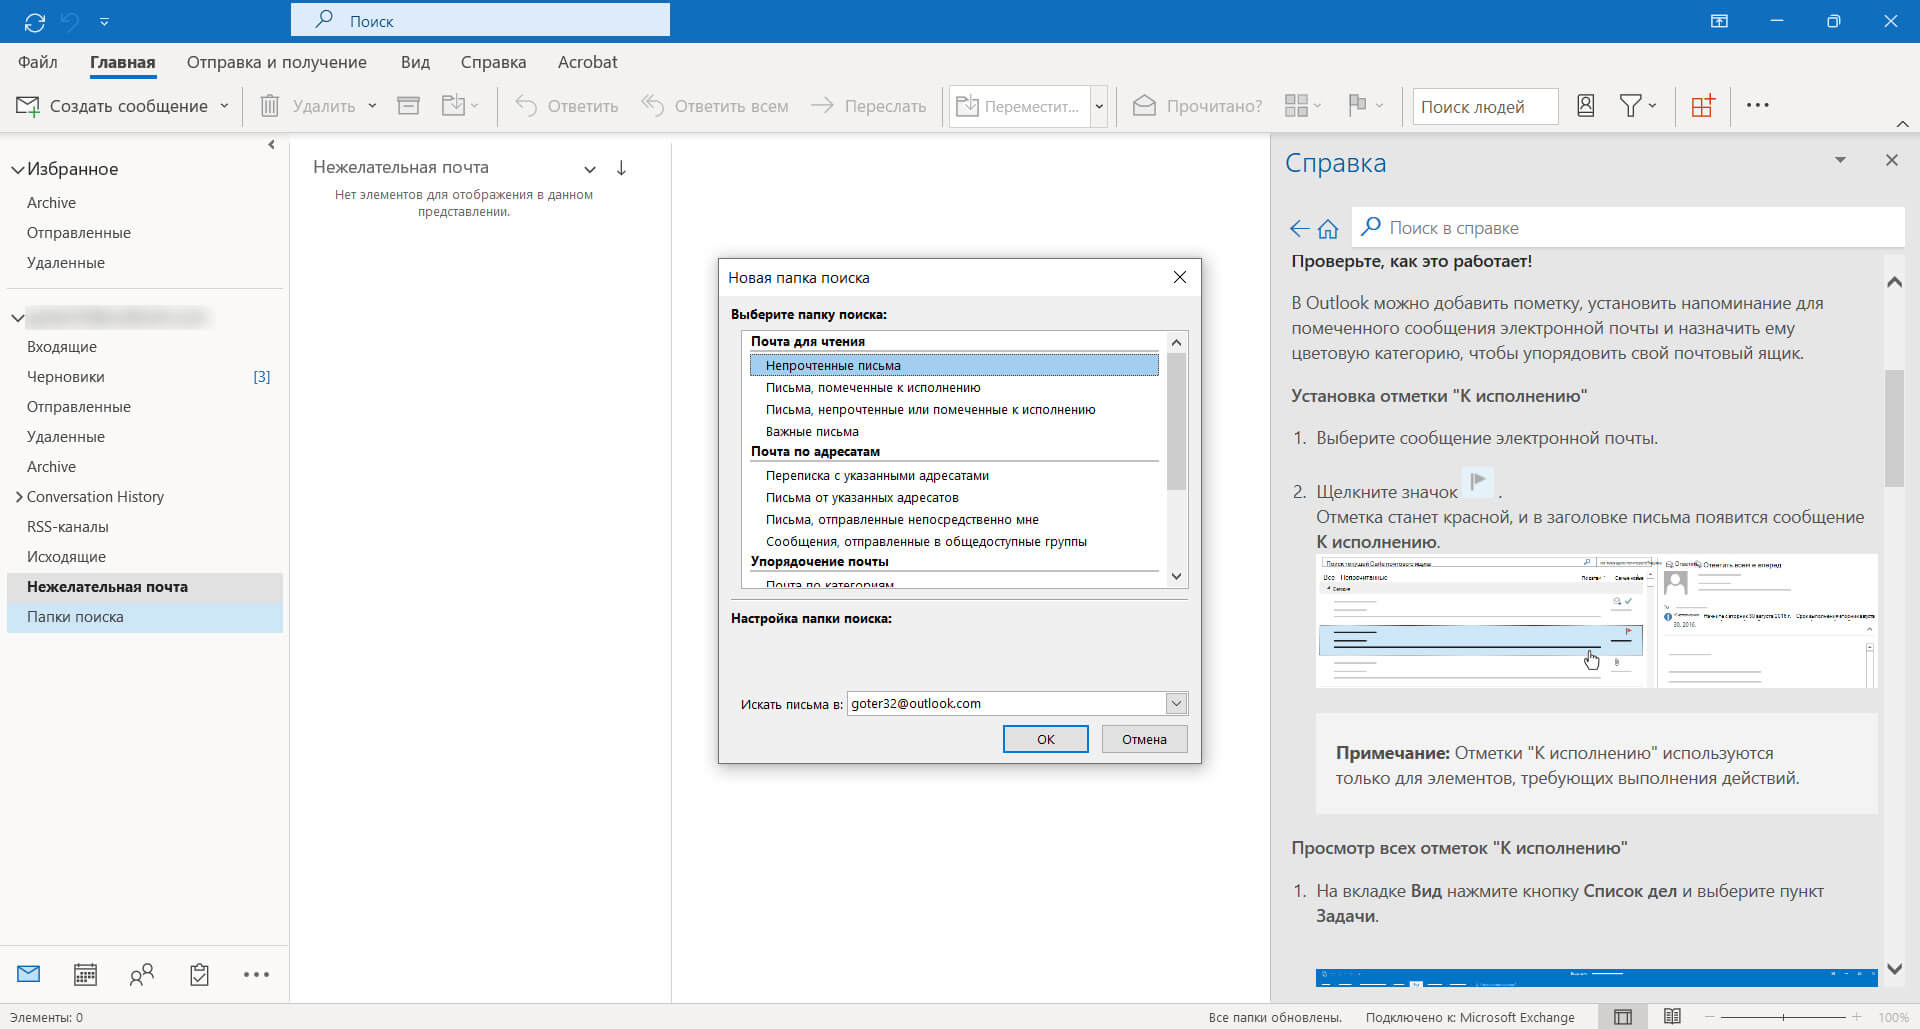
Task: Select Важные письма in dialog list
Action: pyautogui.click(x=812, y=432)
